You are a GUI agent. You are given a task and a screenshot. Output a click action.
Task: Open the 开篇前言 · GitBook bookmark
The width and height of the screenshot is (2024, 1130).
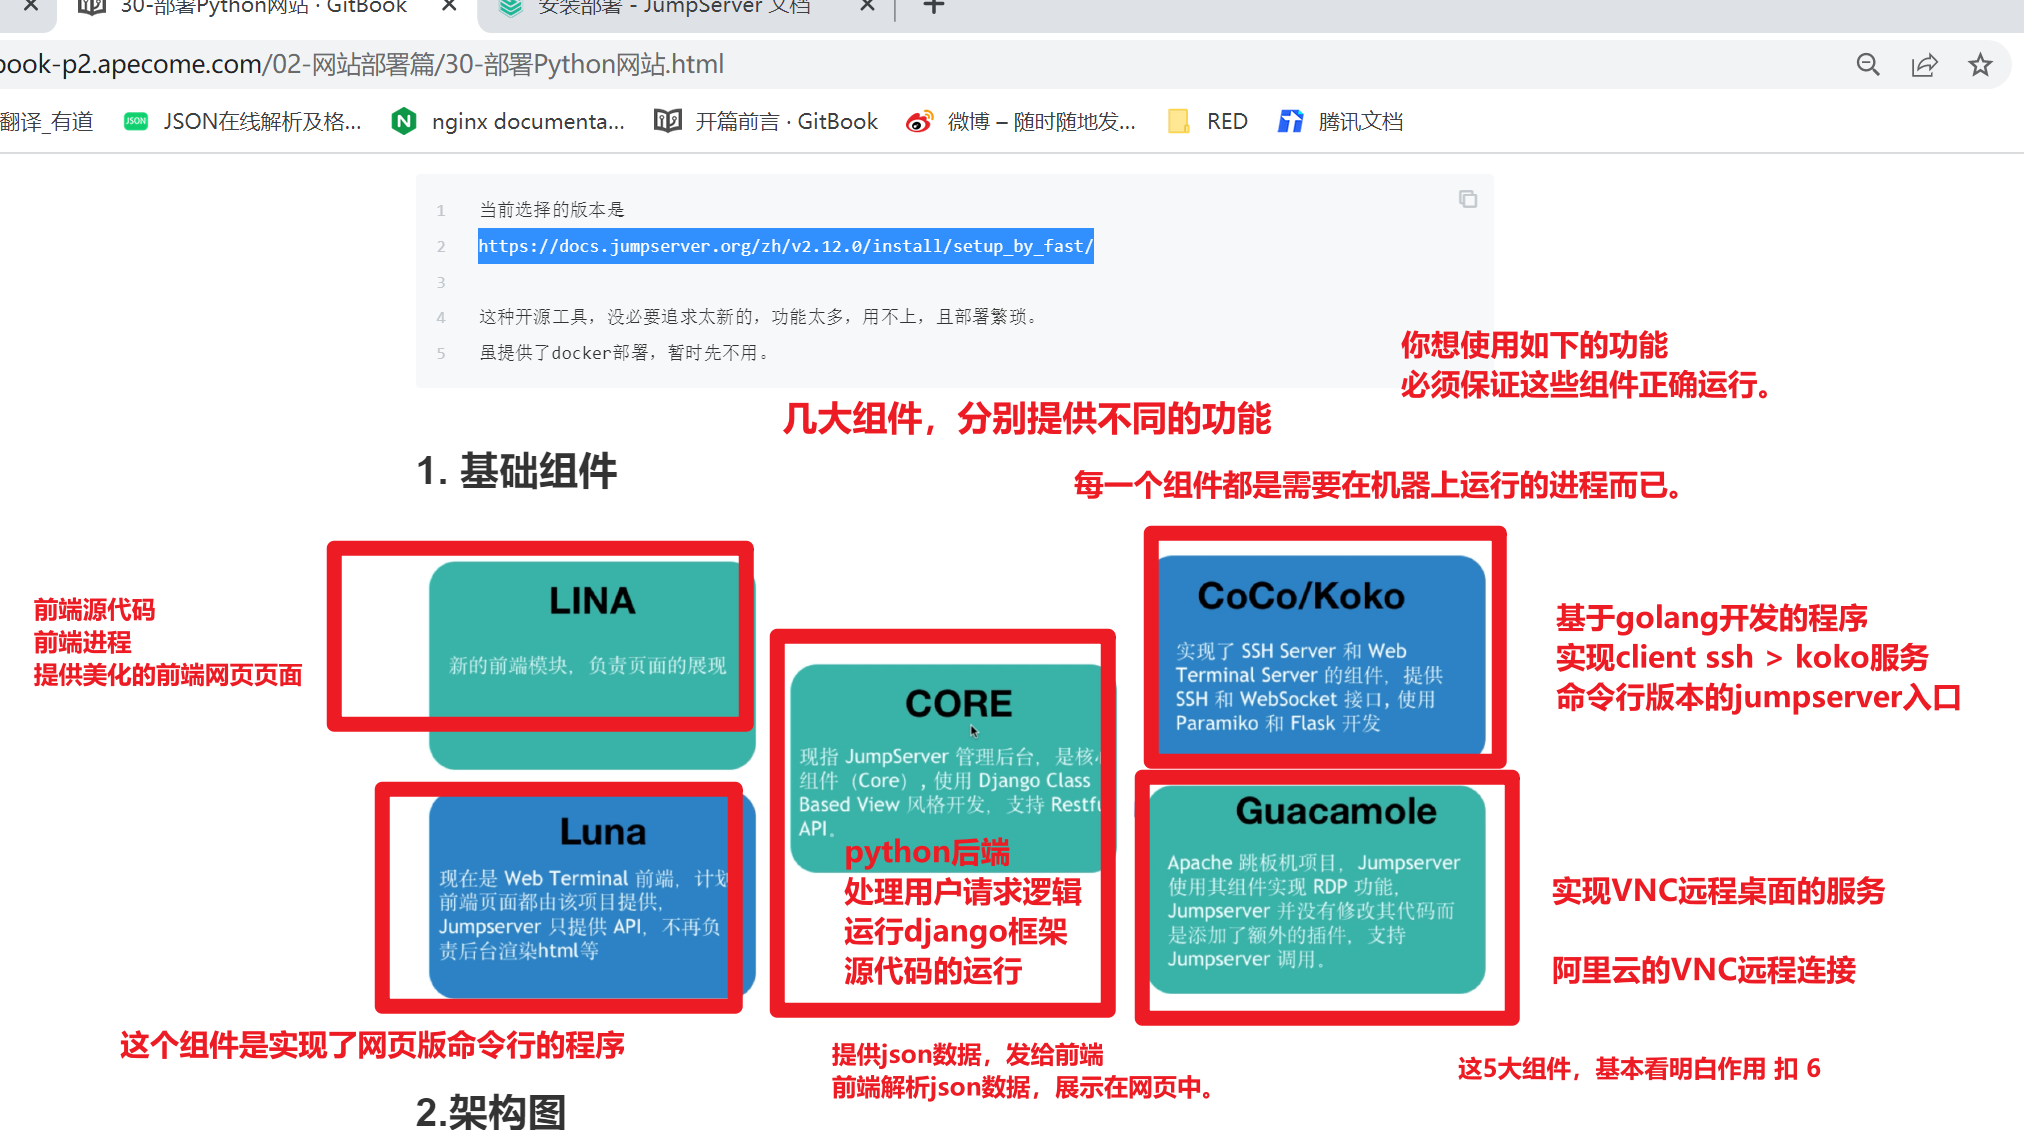[766, 122]
